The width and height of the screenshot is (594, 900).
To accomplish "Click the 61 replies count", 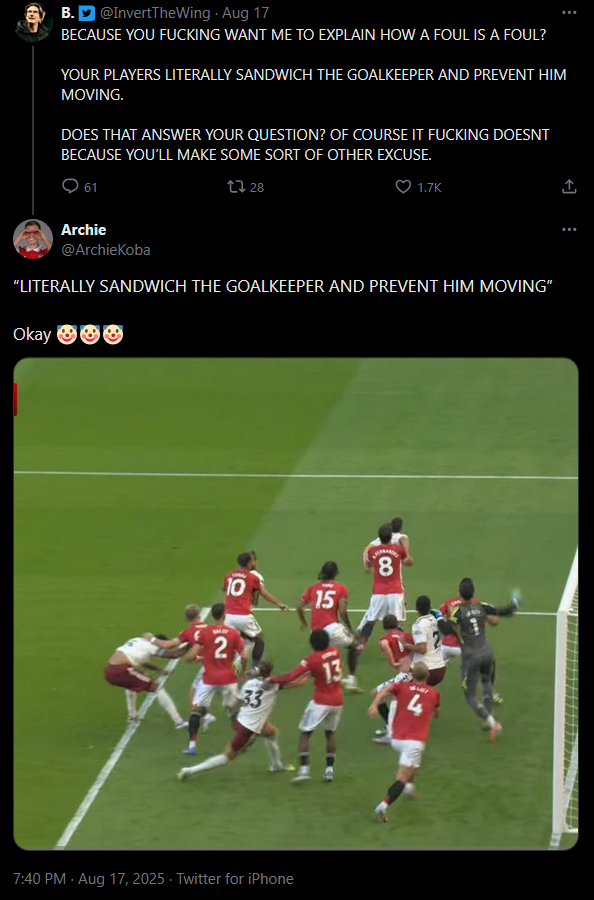I will [91, 187].
